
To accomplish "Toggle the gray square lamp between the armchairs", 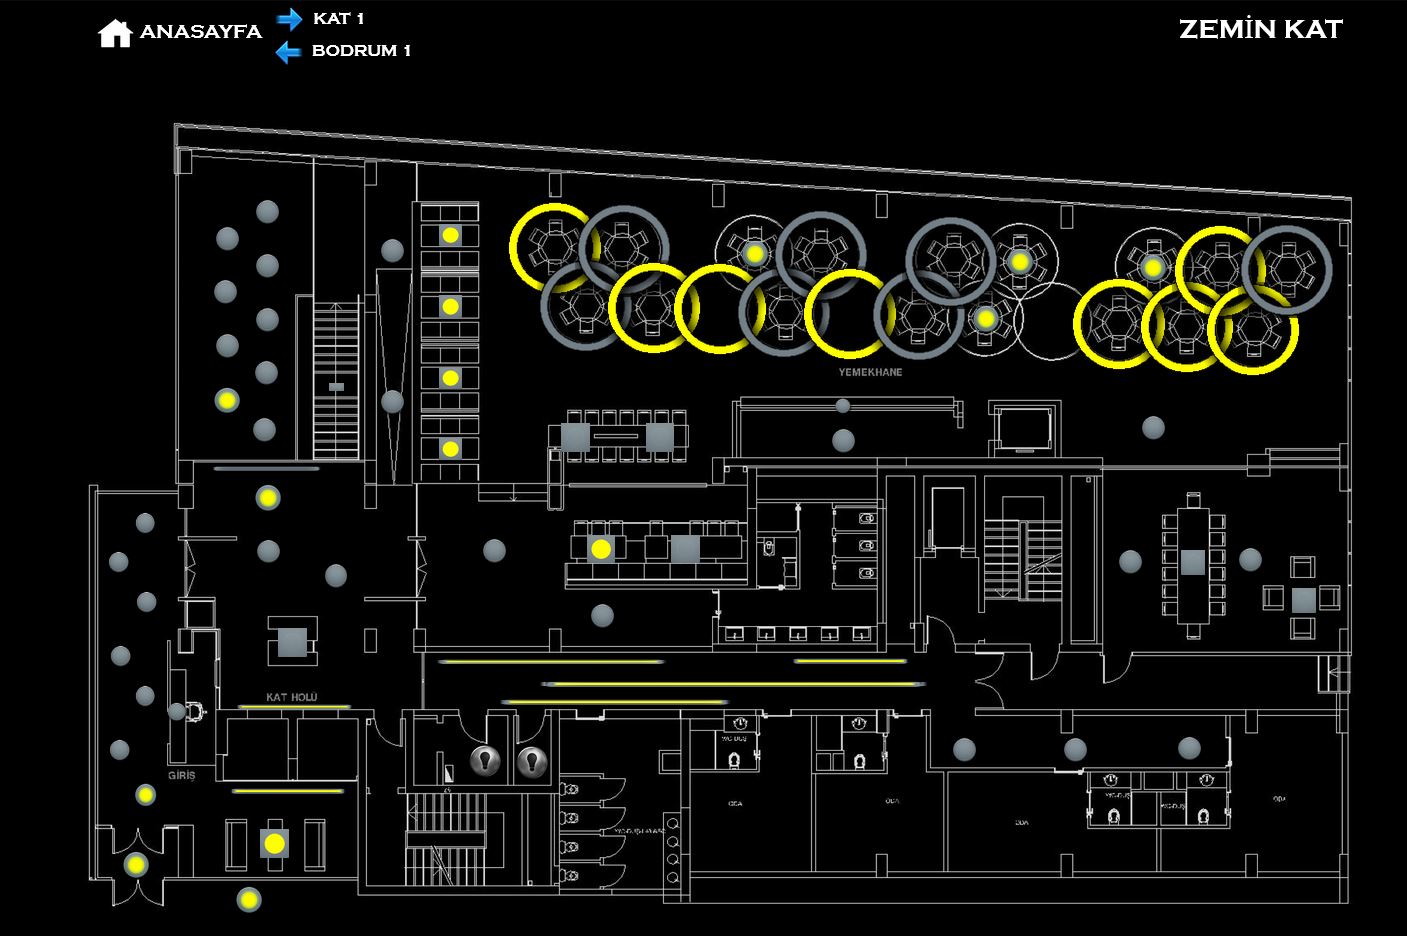I will (x=1303, y=600).
